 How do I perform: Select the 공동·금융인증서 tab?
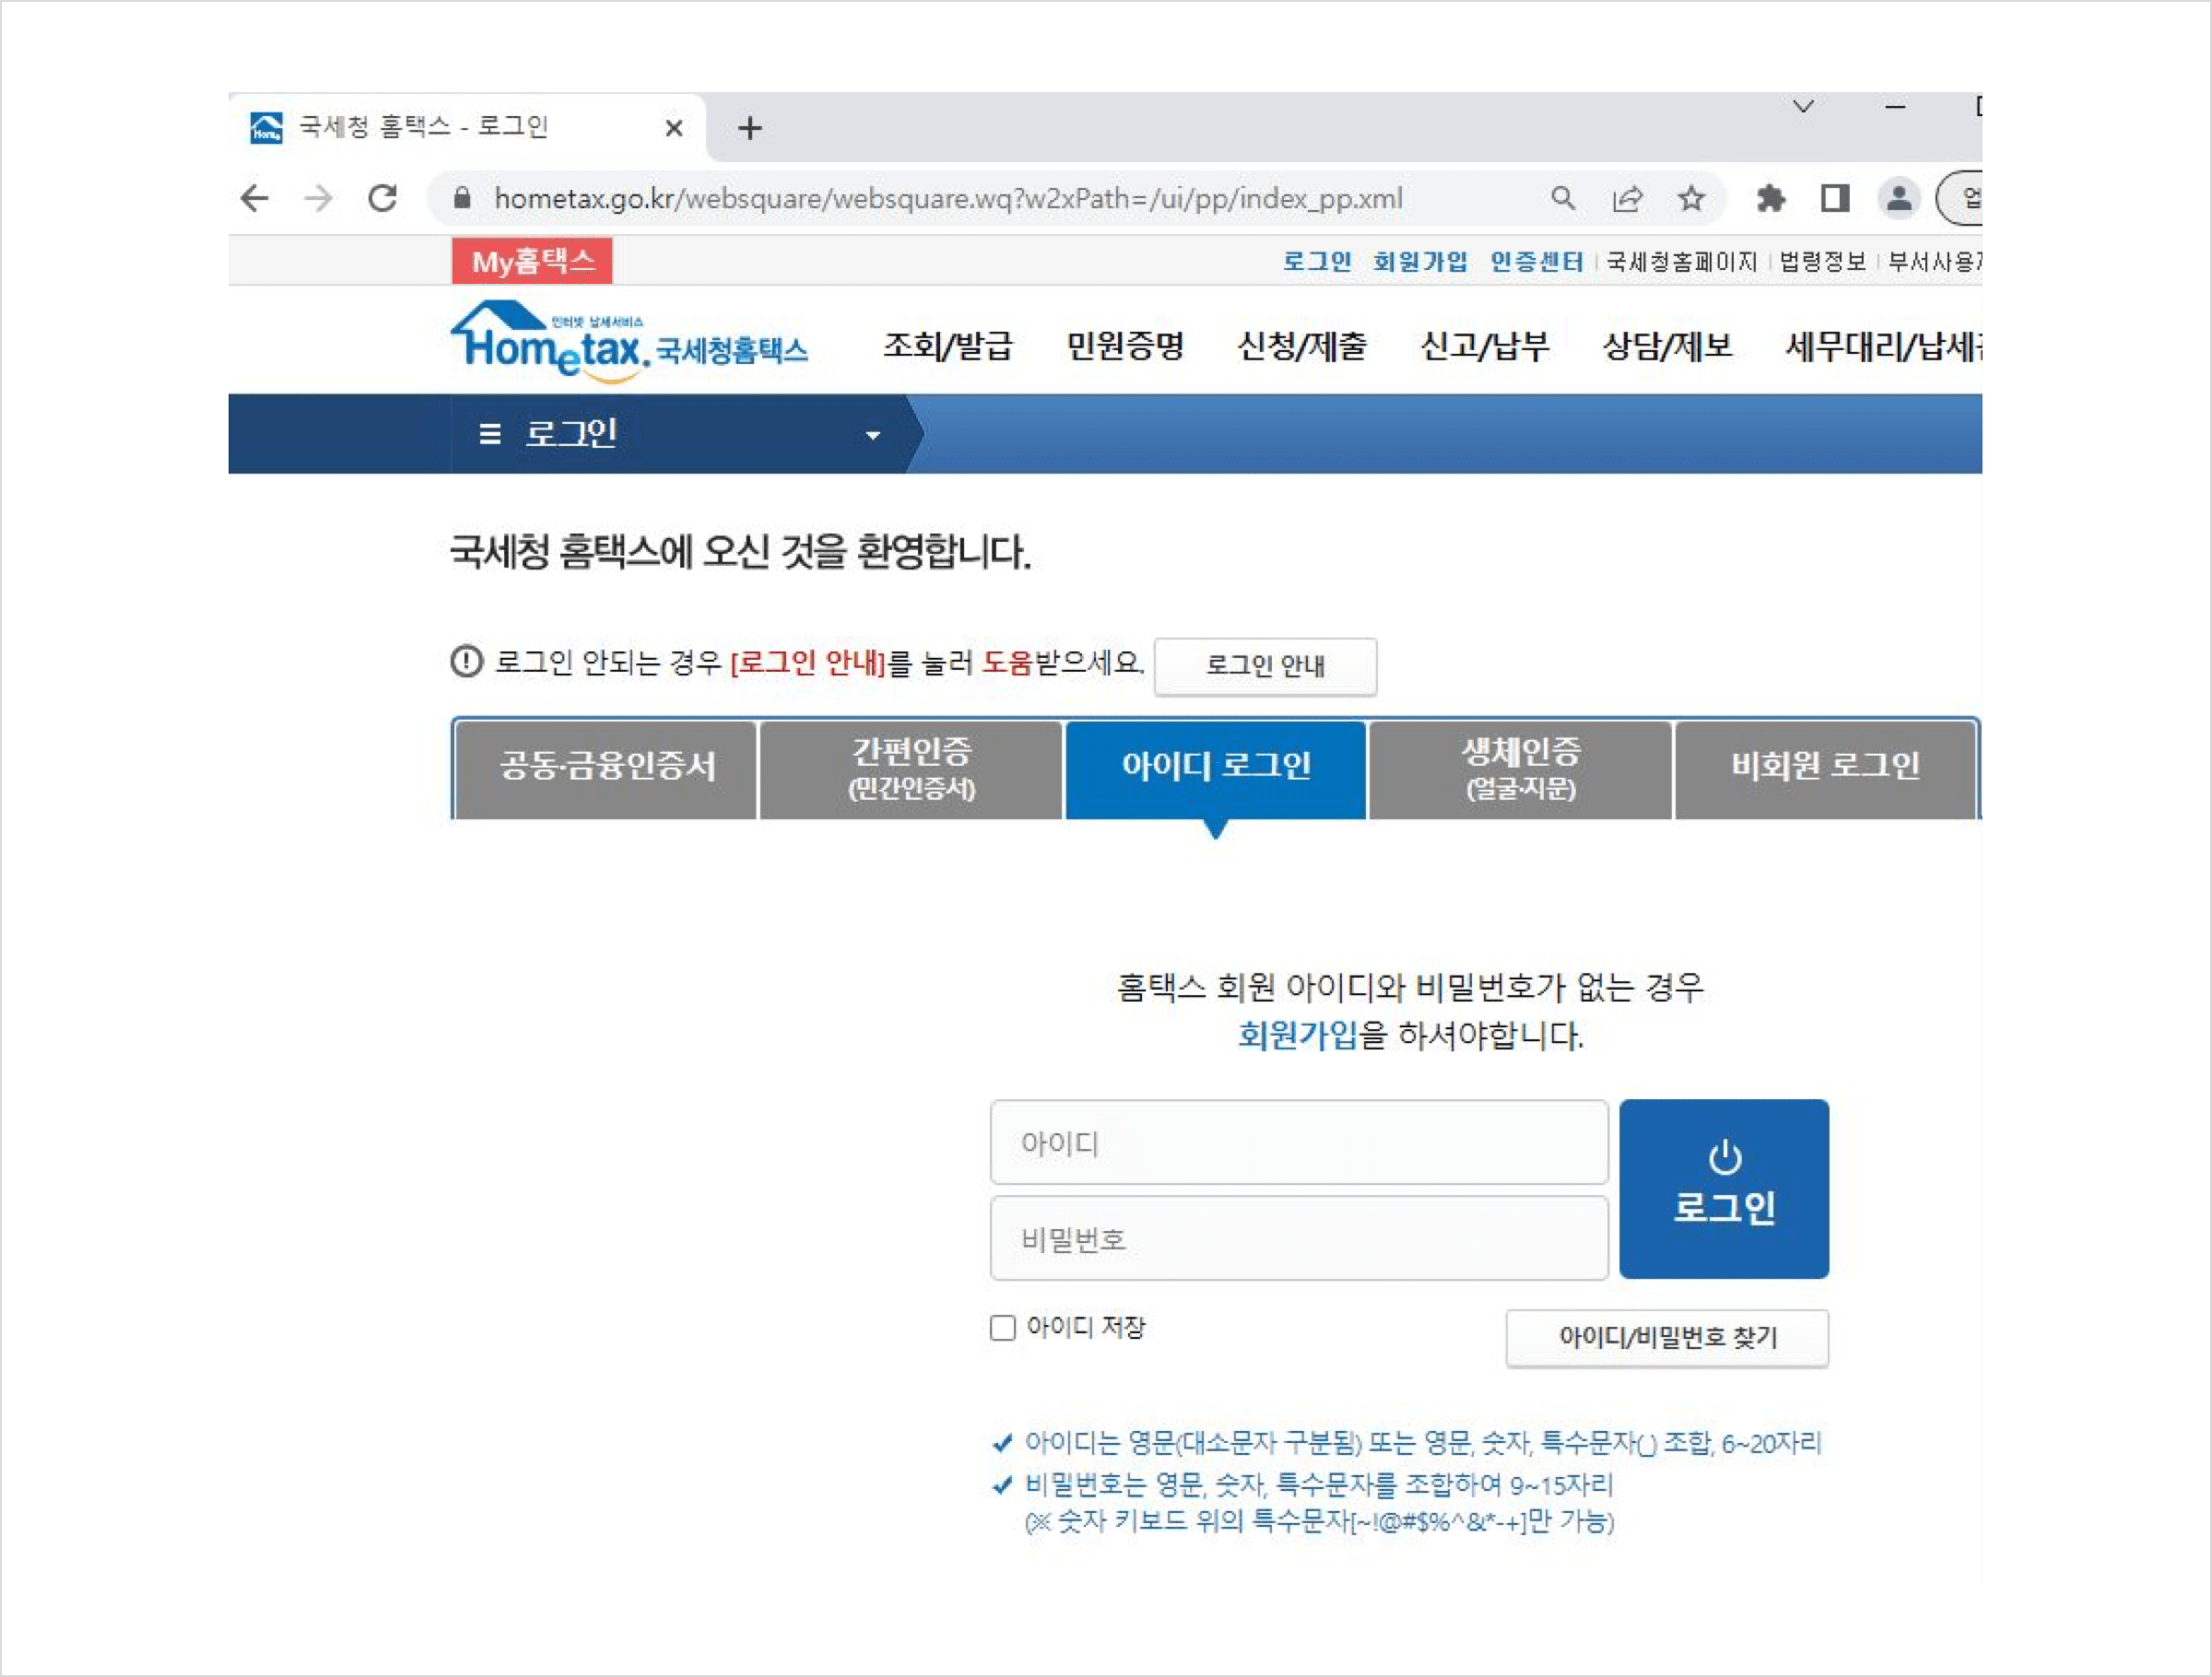606,768
